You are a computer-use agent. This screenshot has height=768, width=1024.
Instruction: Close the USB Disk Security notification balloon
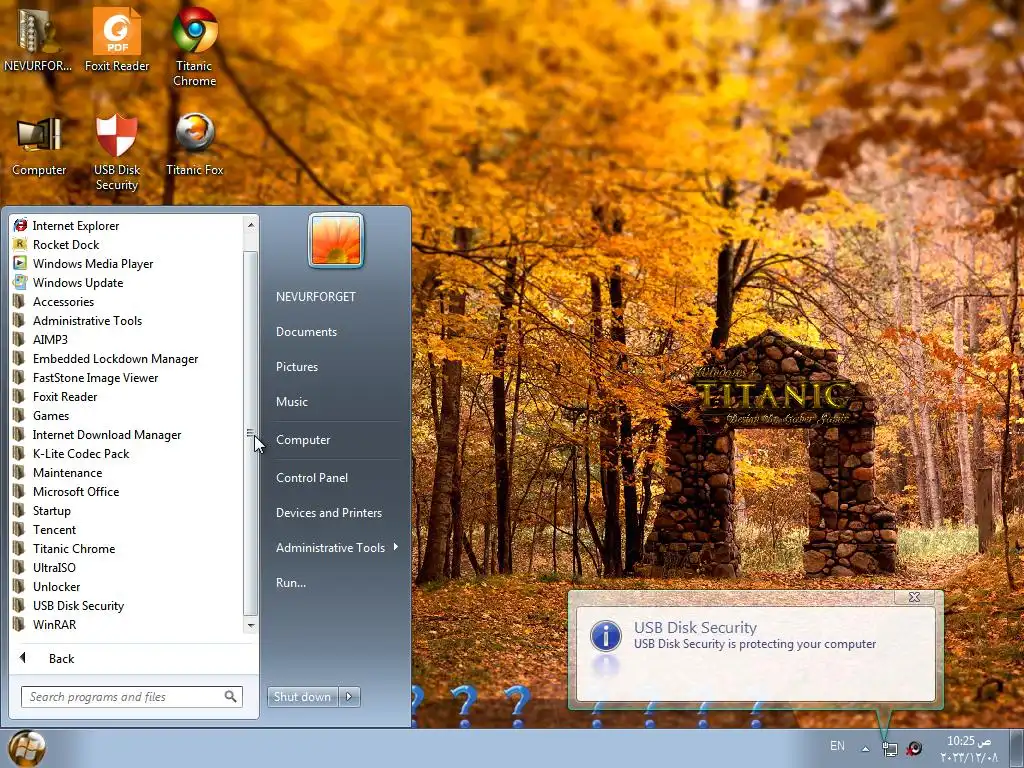tap(914, 597)
